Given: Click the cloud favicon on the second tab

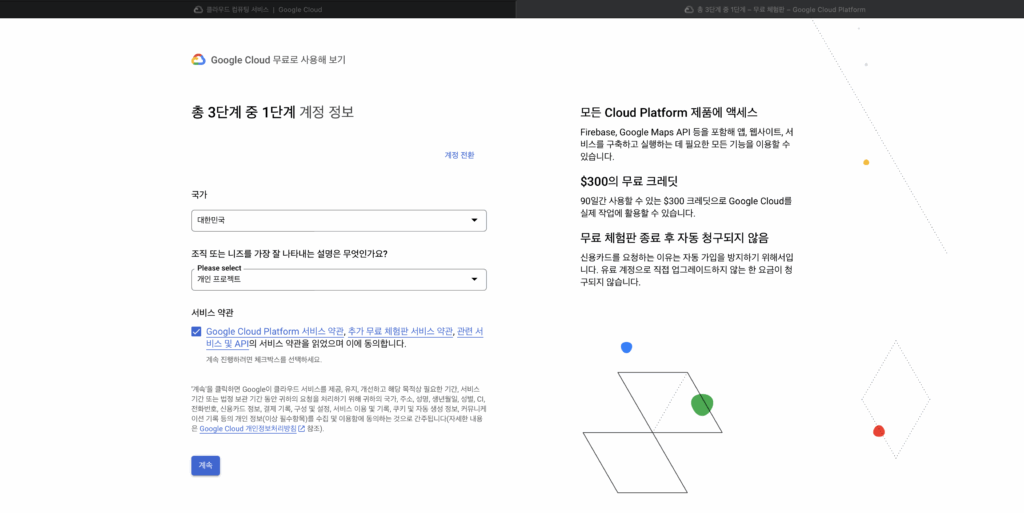Looking at the screenshot, I should pos(688,10).
